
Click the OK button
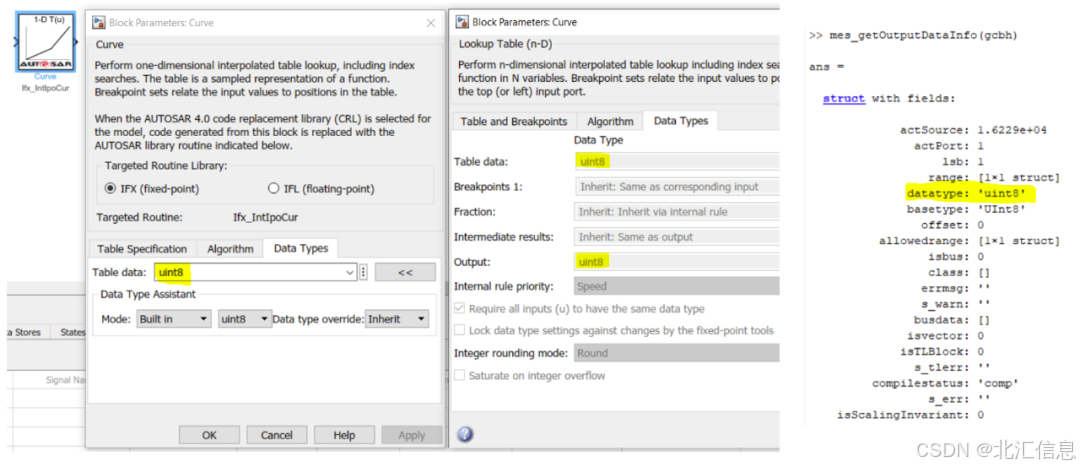pyautogui.click(x=209, y=435)
